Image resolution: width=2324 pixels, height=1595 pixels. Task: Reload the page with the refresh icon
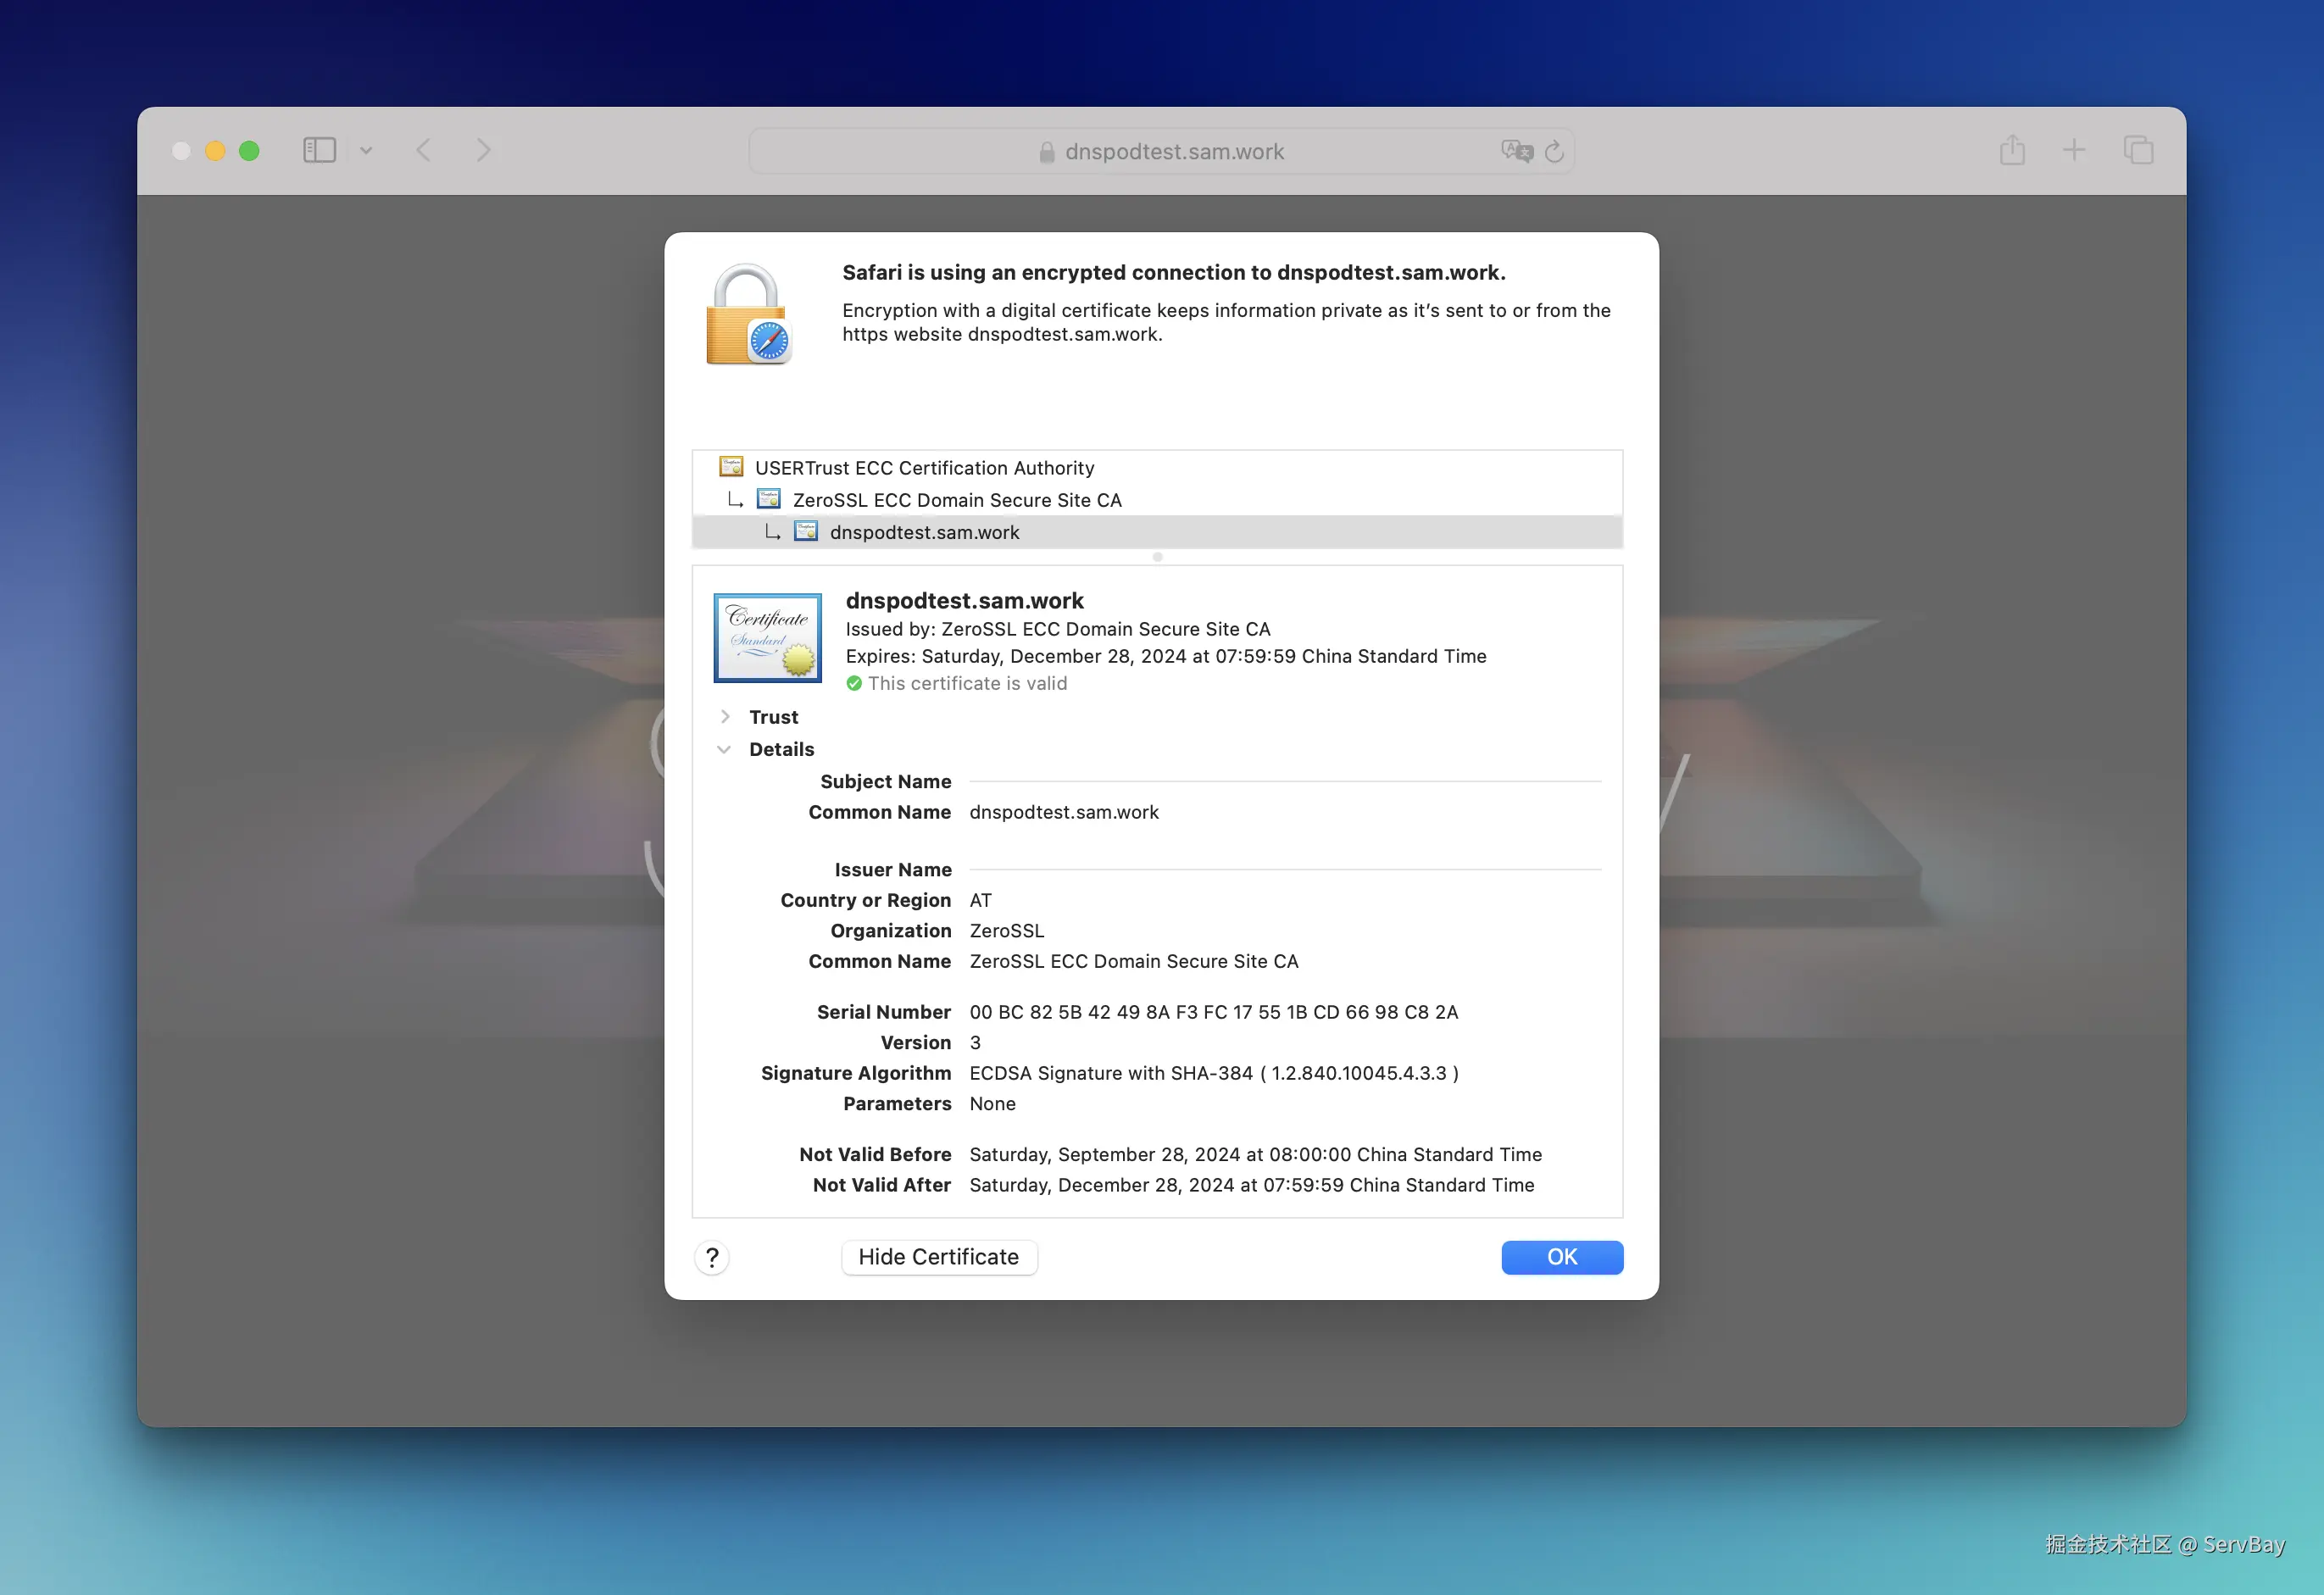click(x=1554, y=151)
